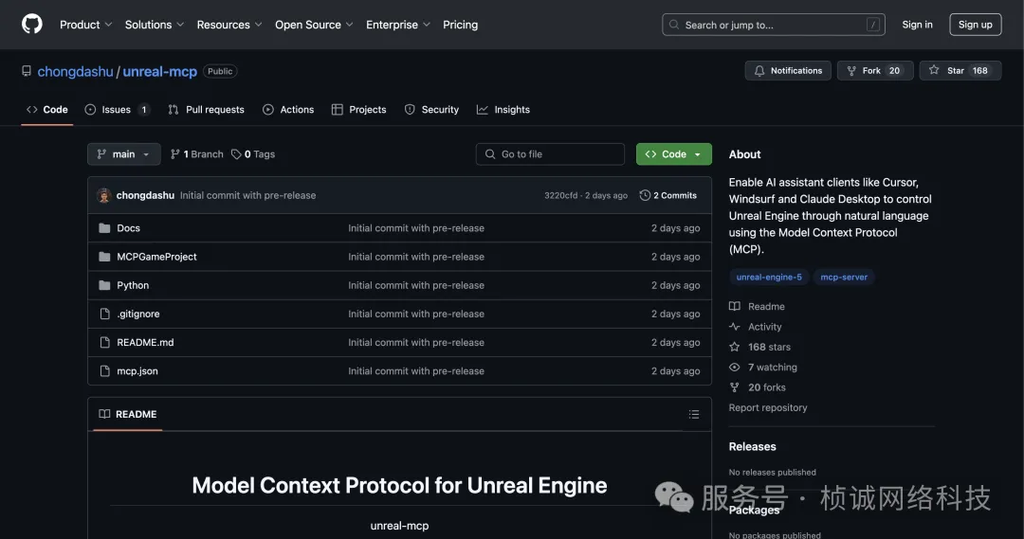Open the mcp.json row commit message
Viewport: 1024px width, 539px height.
point(416,371)
